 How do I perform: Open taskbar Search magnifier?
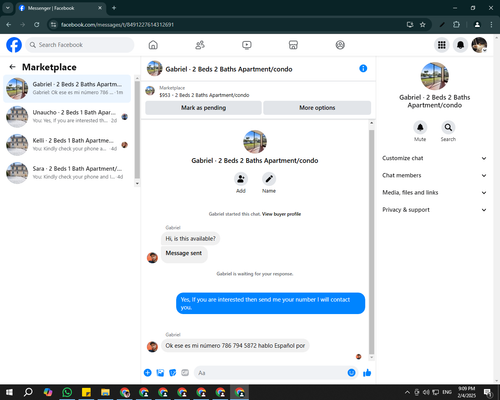point(28,392)
